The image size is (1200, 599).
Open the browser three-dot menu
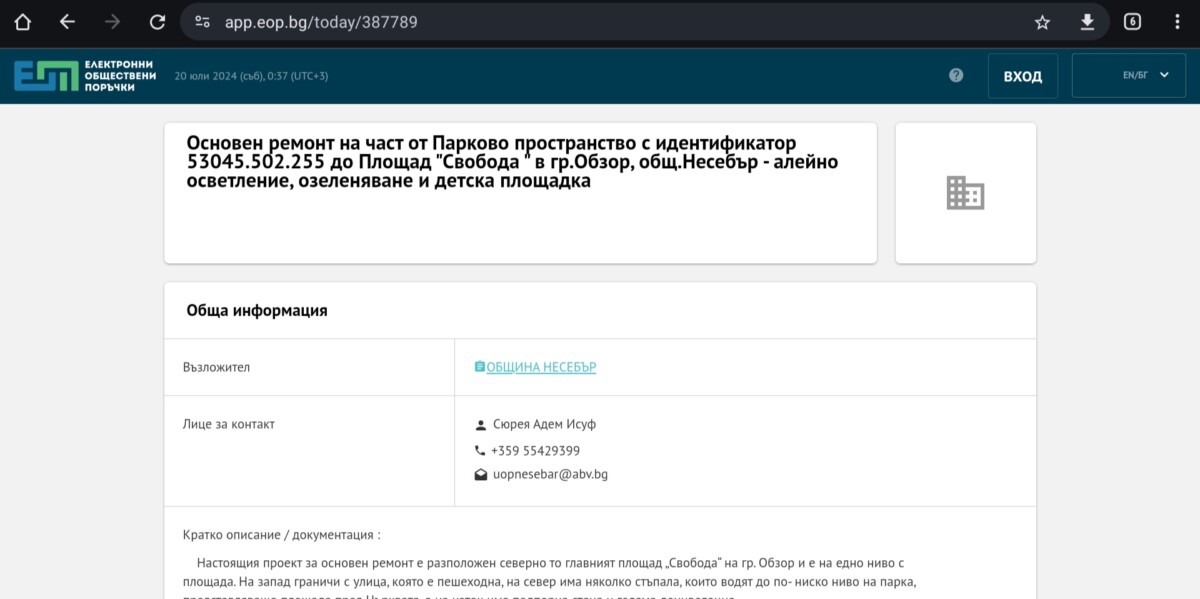[x=1177, y=22]
